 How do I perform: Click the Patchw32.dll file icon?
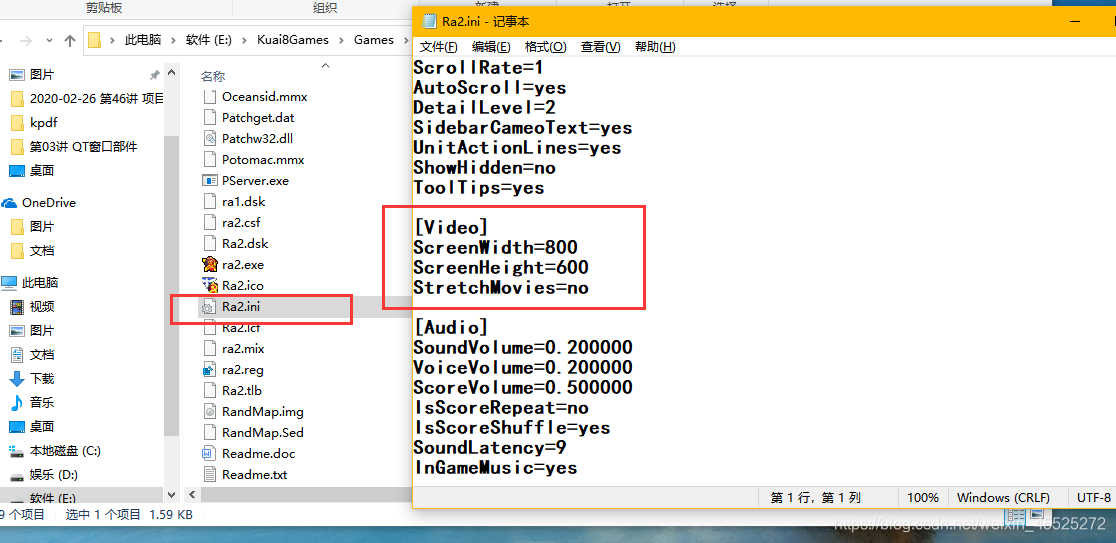click(x=209, y=138)
